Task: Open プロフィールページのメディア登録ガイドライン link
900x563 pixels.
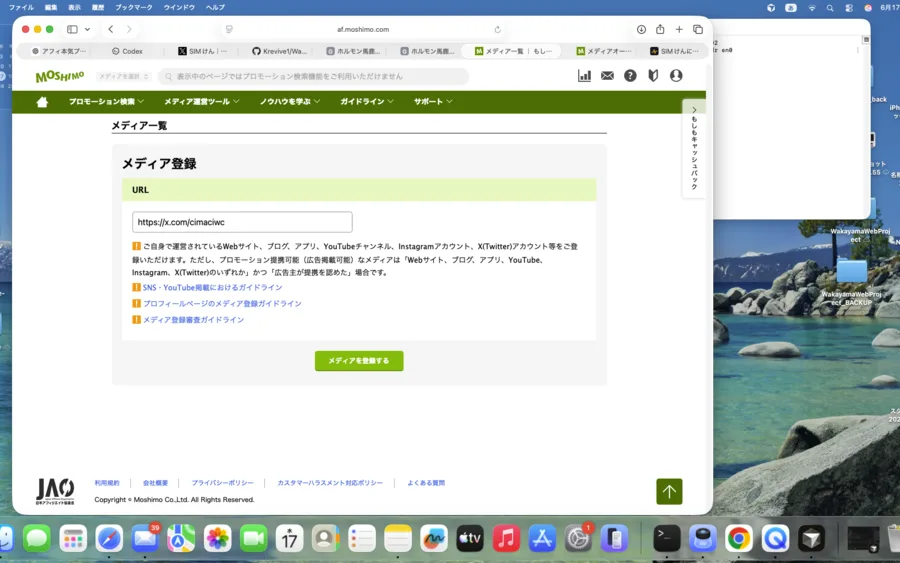Action: (x=222, y=304)
